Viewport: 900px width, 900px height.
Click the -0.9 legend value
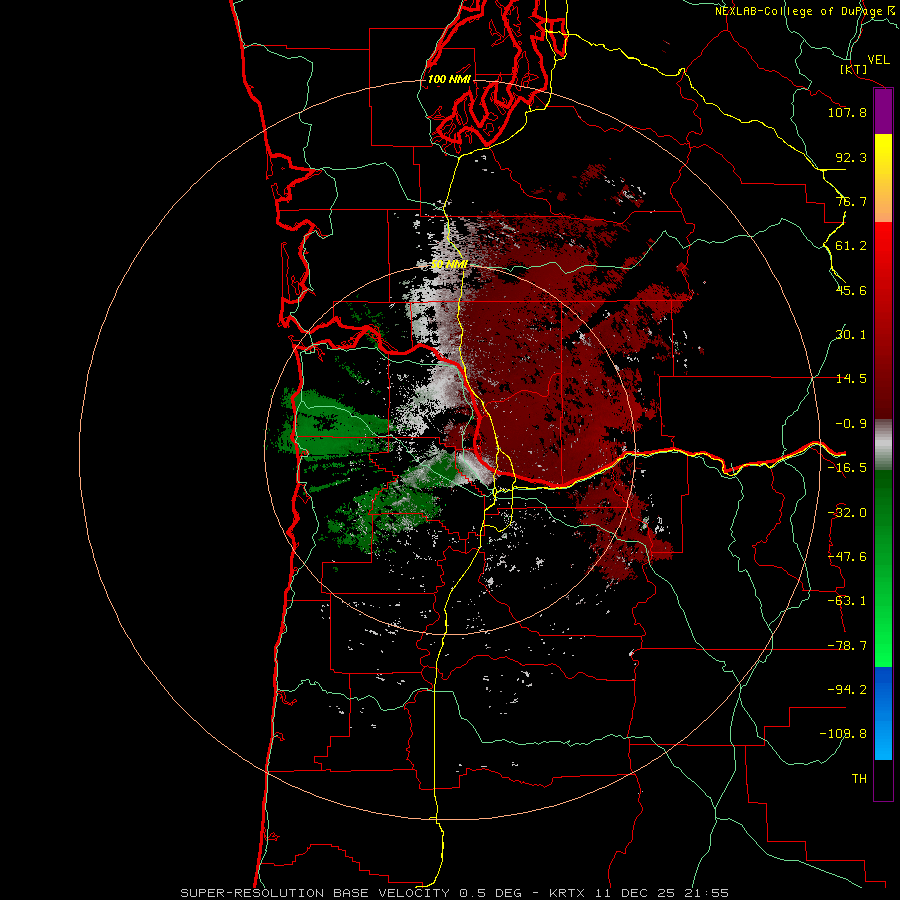(851, 424)
